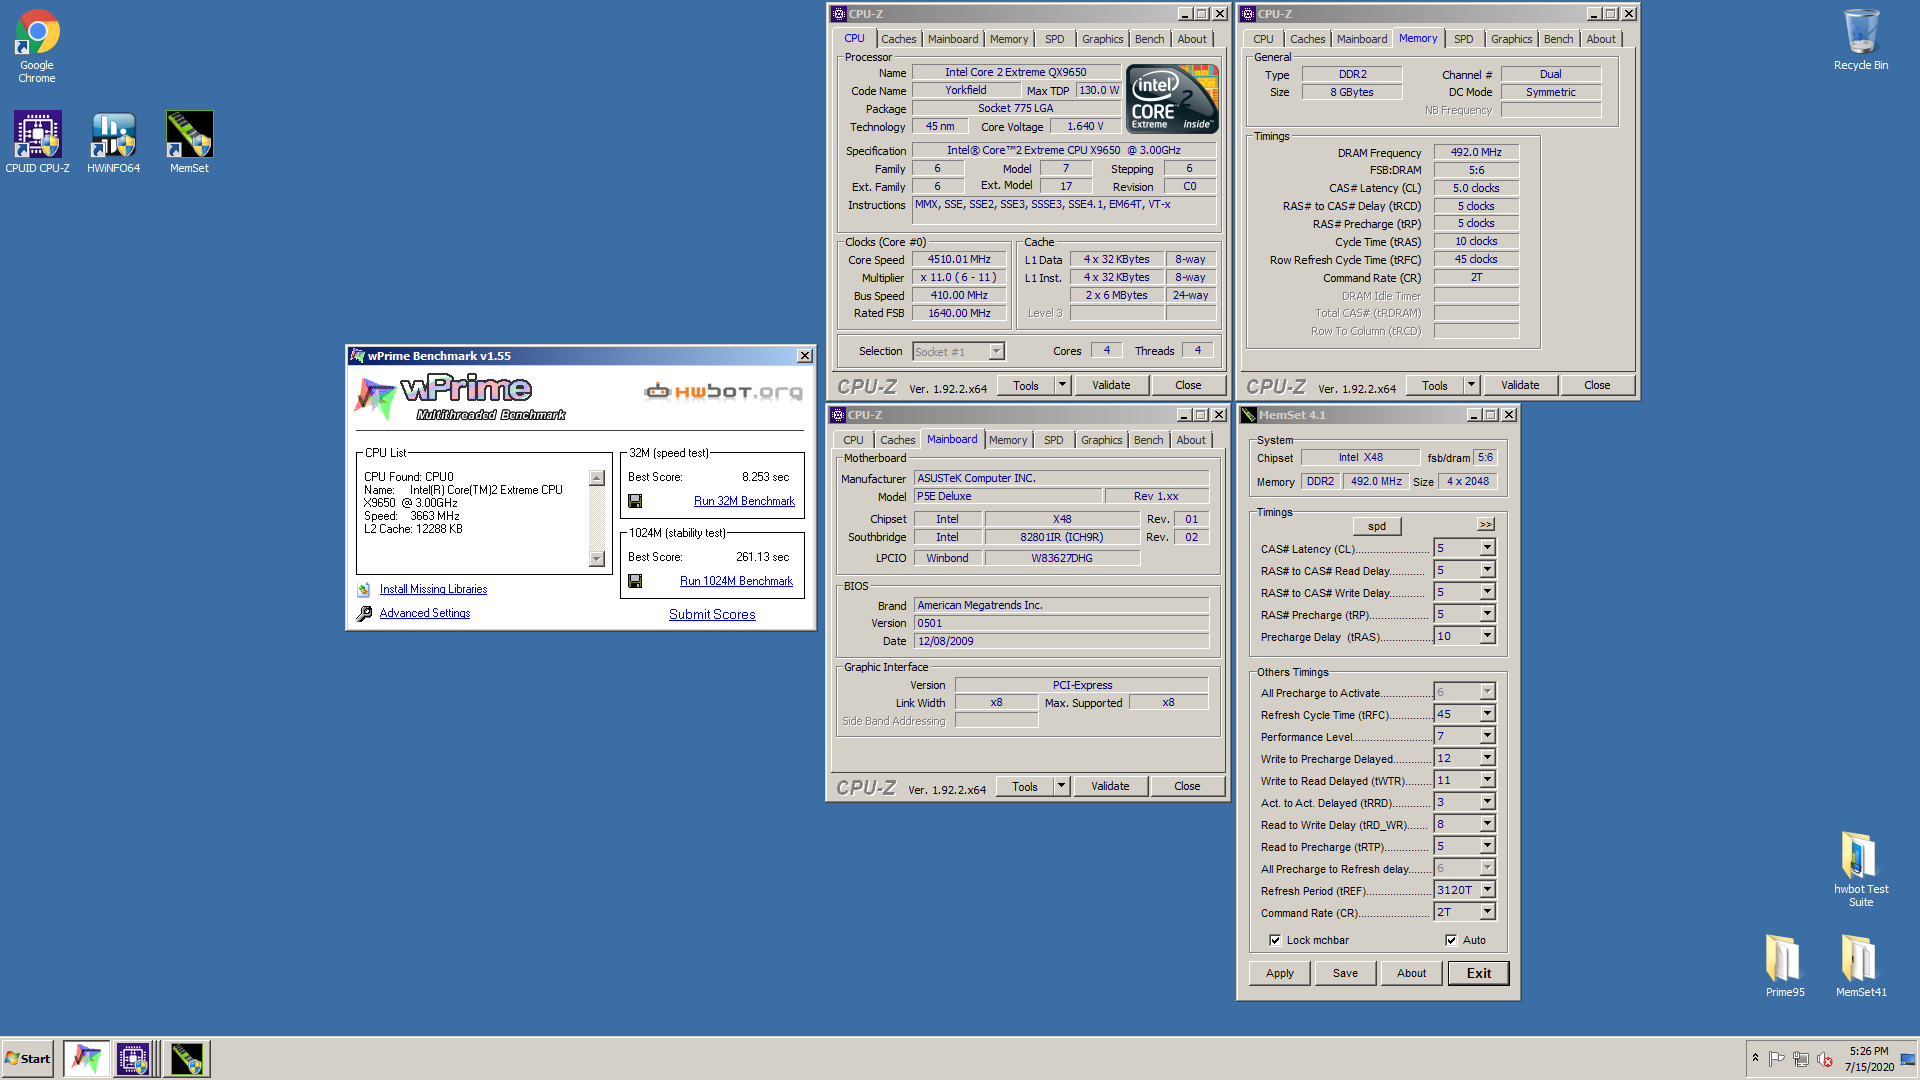Open Refresh Period (tREF) dropdown
The height and width of the screenshot is (1080, 1920).
[x=1487, y=890]
